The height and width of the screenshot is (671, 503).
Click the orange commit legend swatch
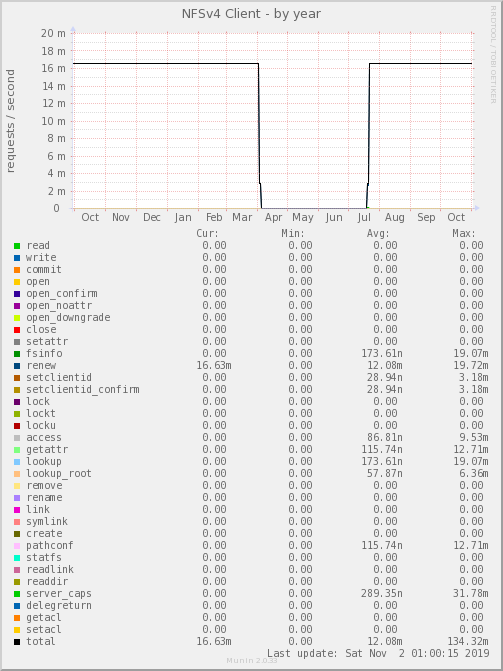17,270
